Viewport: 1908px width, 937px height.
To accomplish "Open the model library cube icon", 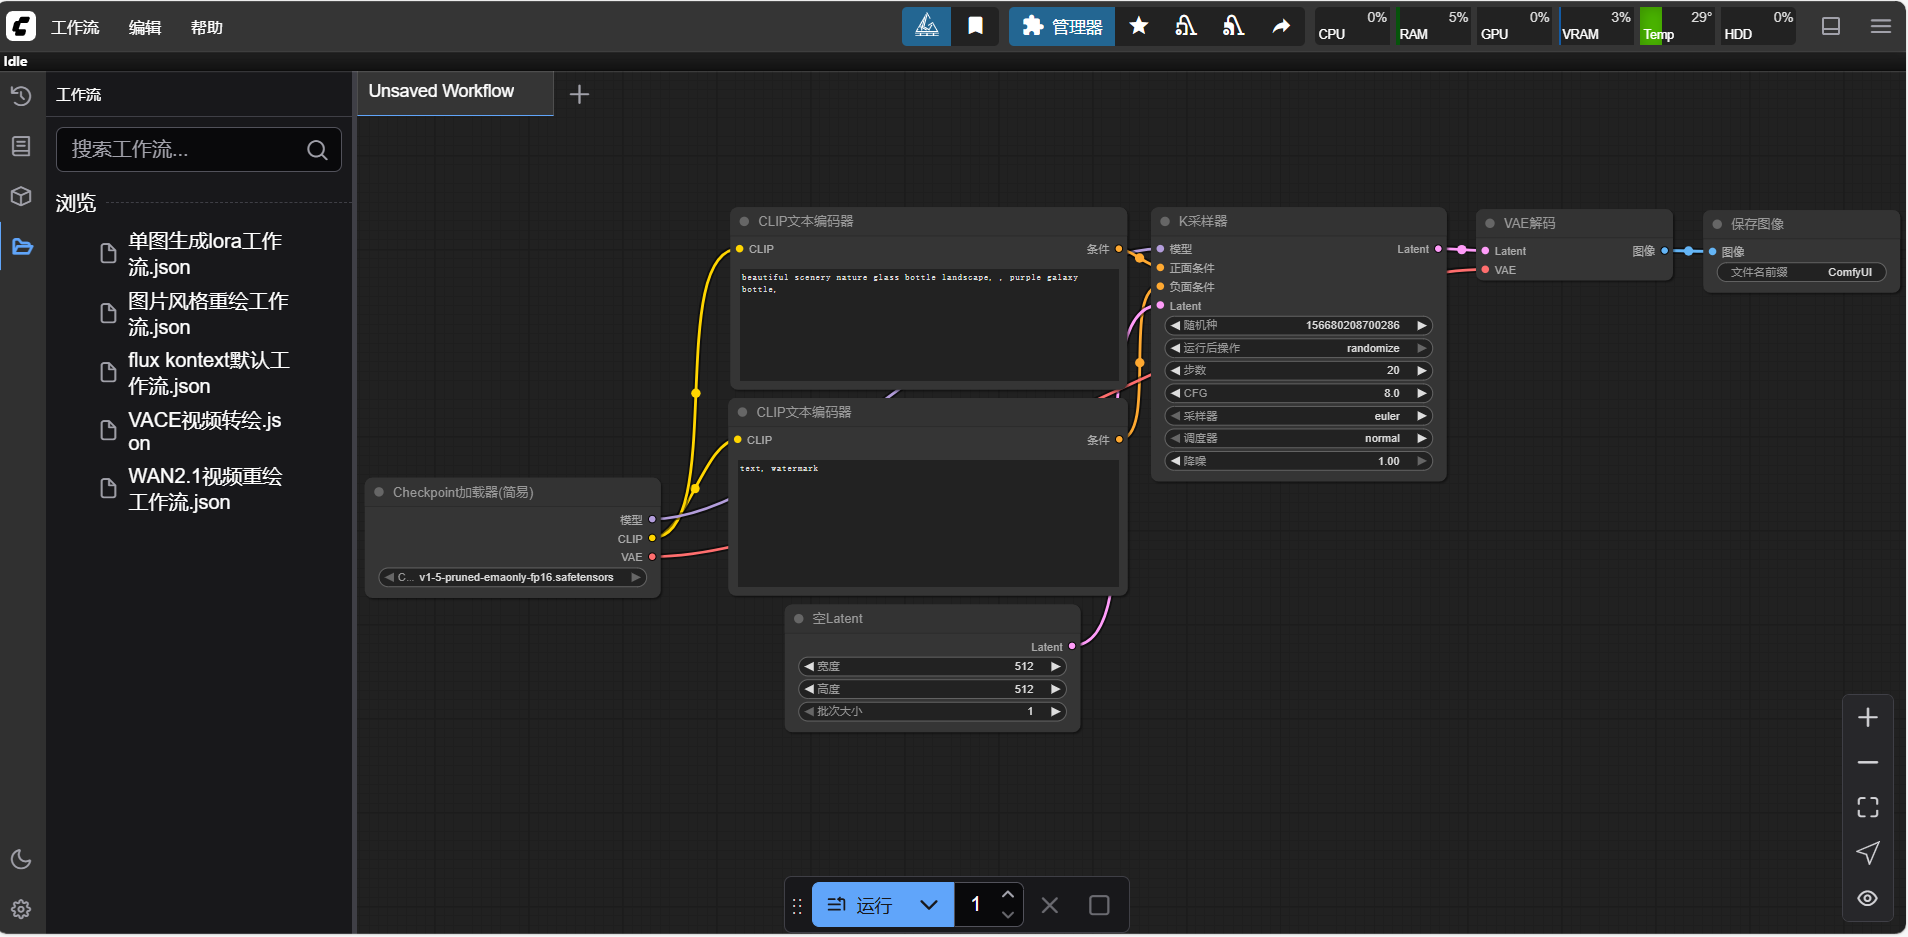I will point(21,196).
